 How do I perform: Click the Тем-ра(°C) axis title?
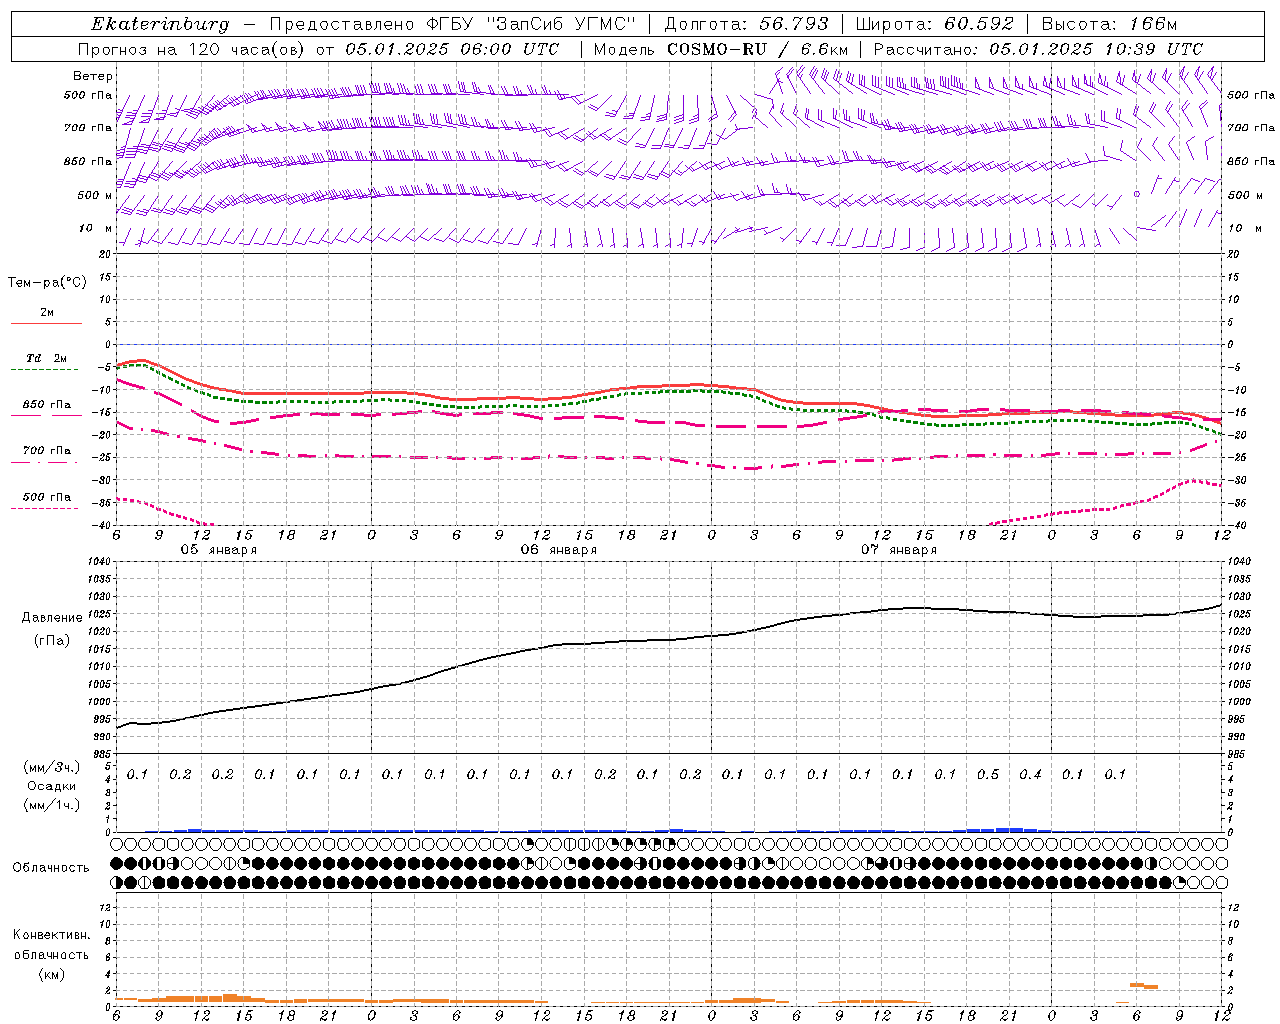tap(47, 282)
